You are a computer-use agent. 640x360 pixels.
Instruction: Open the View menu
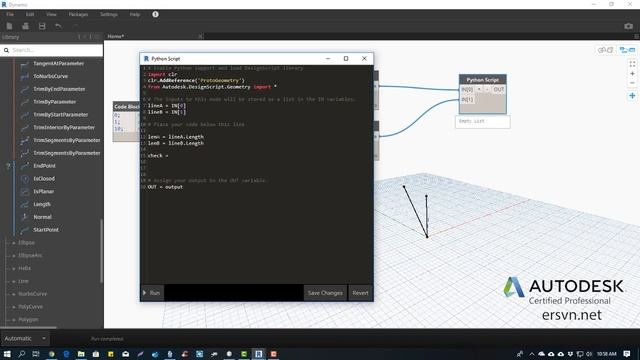click(x=51, y=14)
